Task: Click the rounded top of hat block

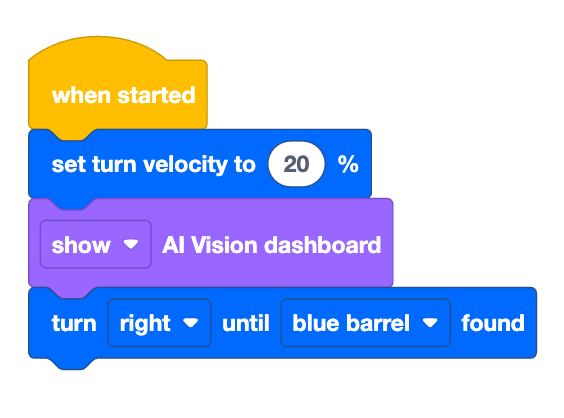Action: click(98, 47)
